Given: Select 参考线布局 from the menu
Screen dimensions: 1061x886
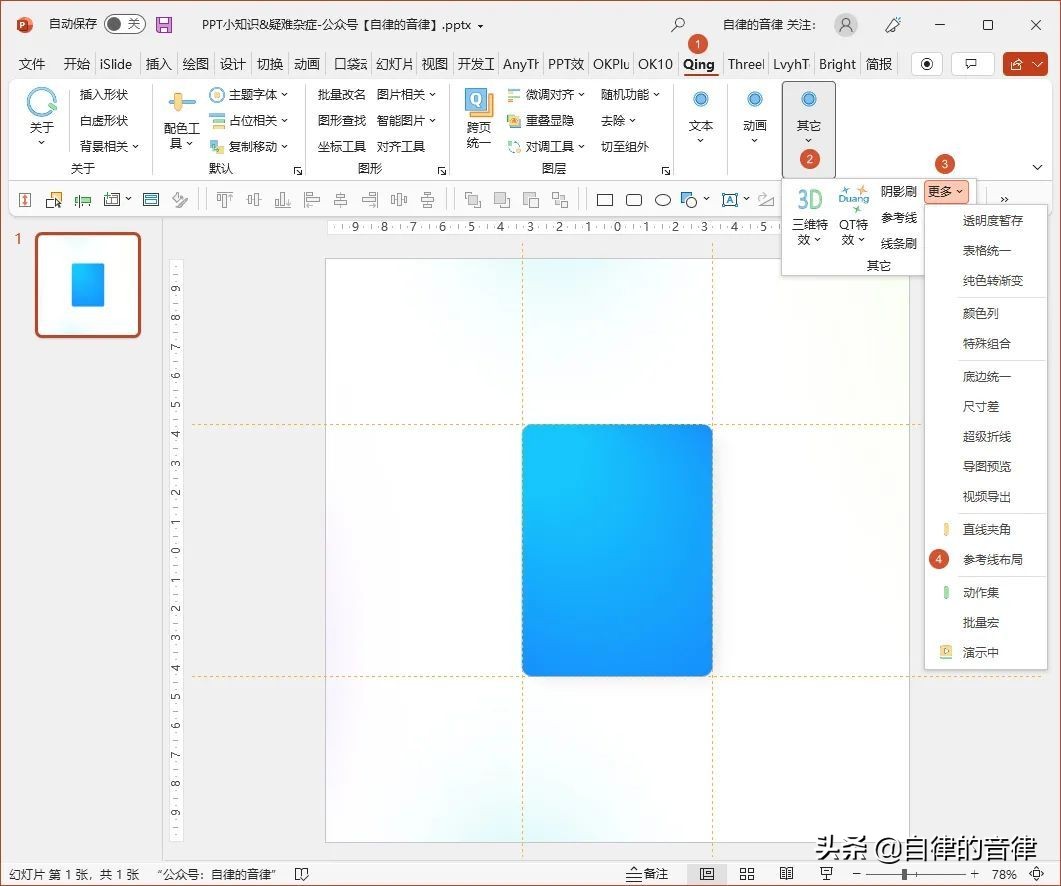Looking at the screenshot, I should (x=992, y=560).
